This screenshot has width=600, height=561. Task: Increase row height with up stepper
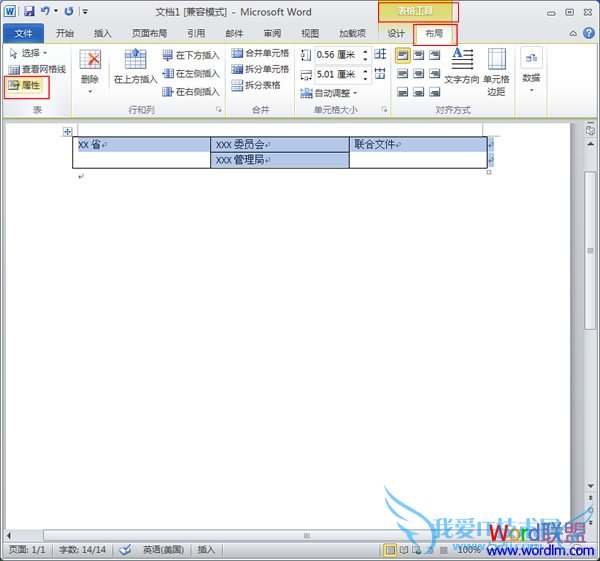coord(365,51)
